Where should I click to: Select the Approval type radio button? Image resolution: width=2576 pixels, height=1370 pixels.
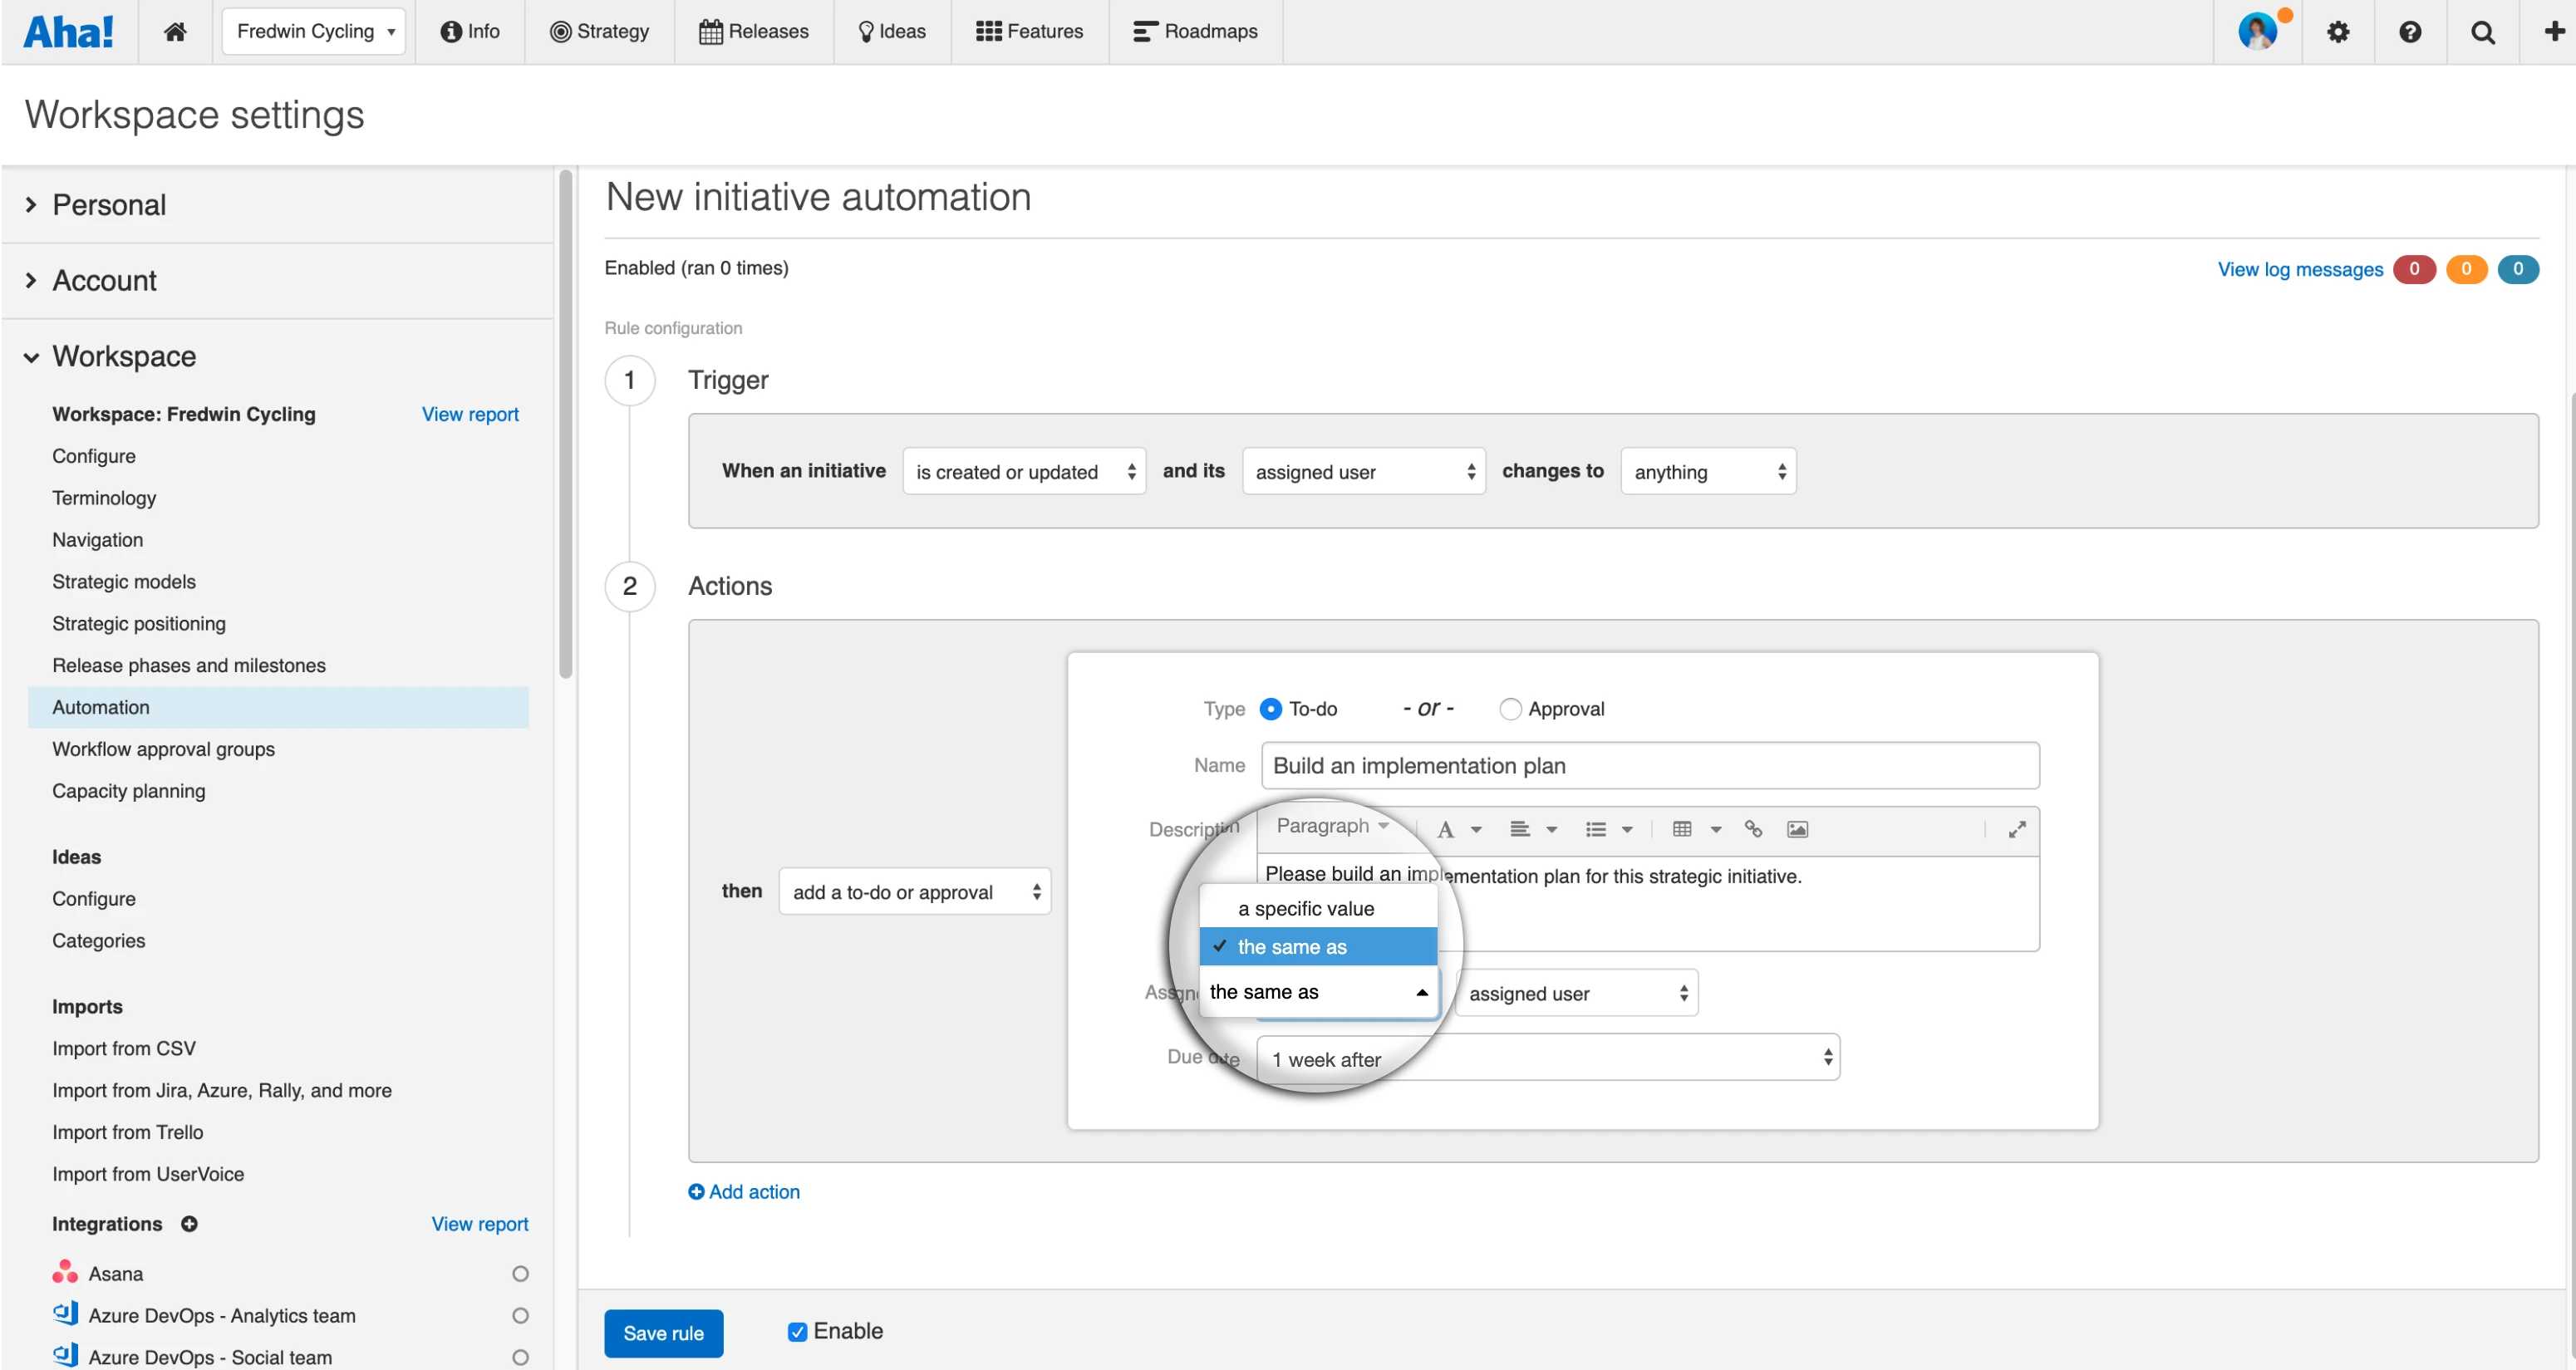coord(1510,709)
